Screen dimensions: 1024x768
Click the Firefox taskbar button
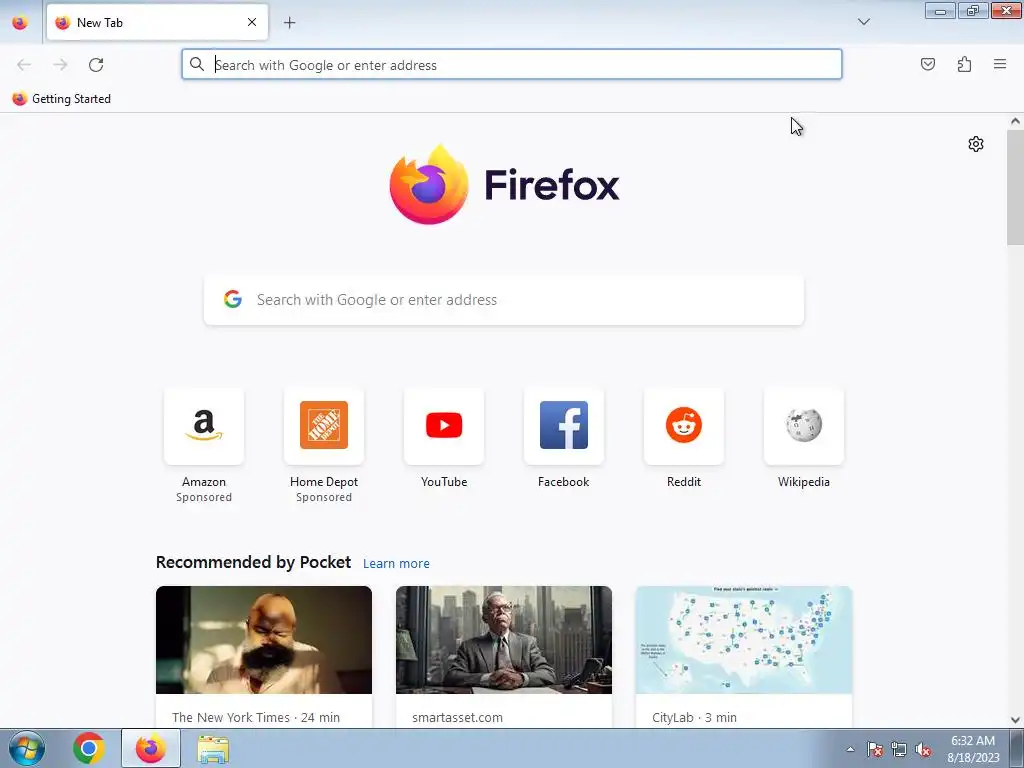(151, 748)
